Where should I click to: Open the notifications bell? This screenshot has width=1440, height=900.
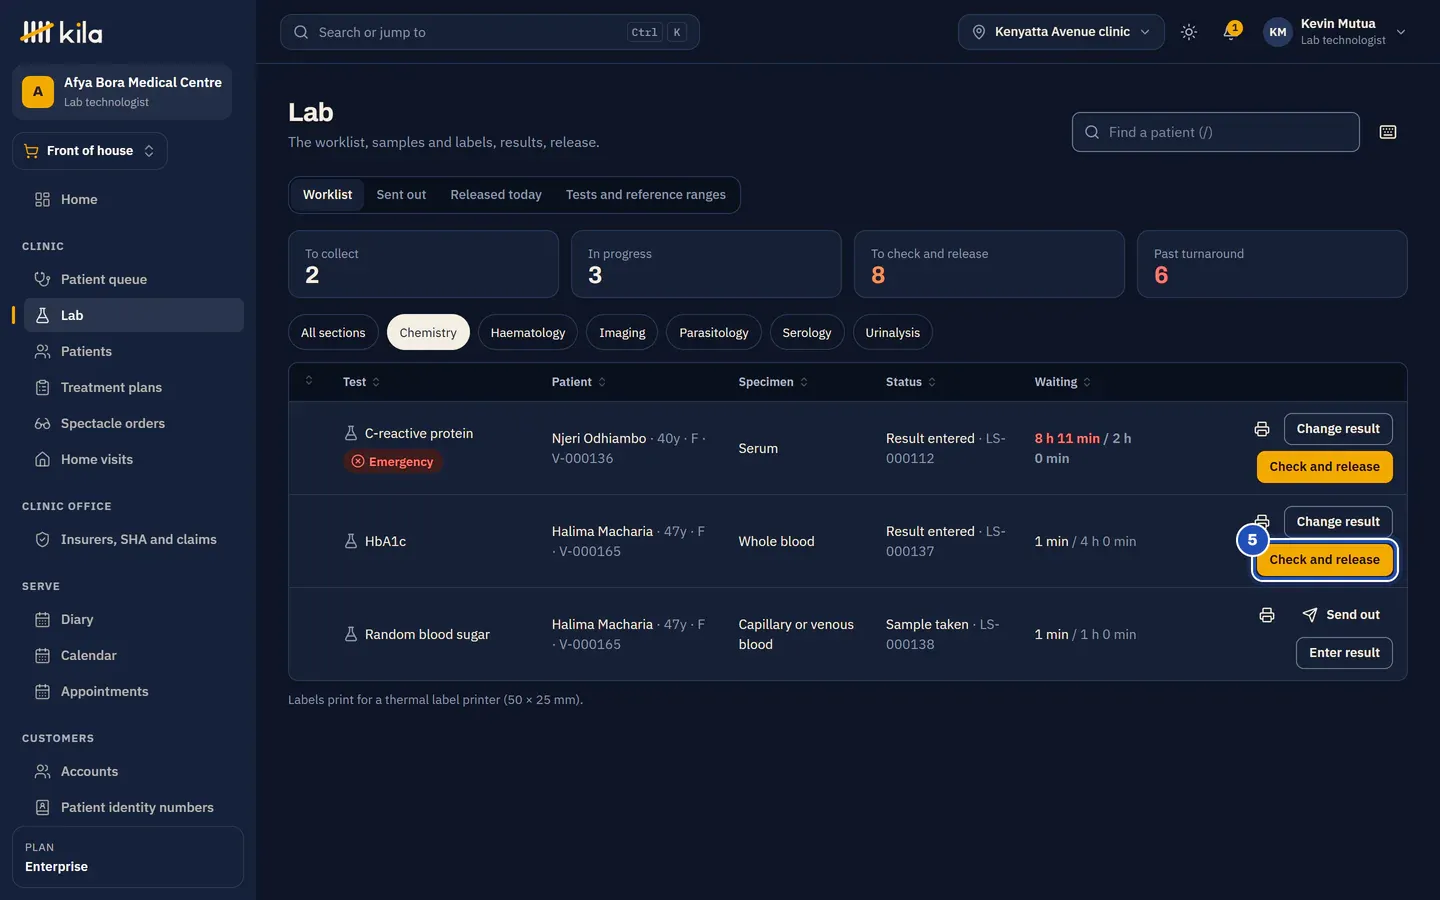(x=1230, y=32)
